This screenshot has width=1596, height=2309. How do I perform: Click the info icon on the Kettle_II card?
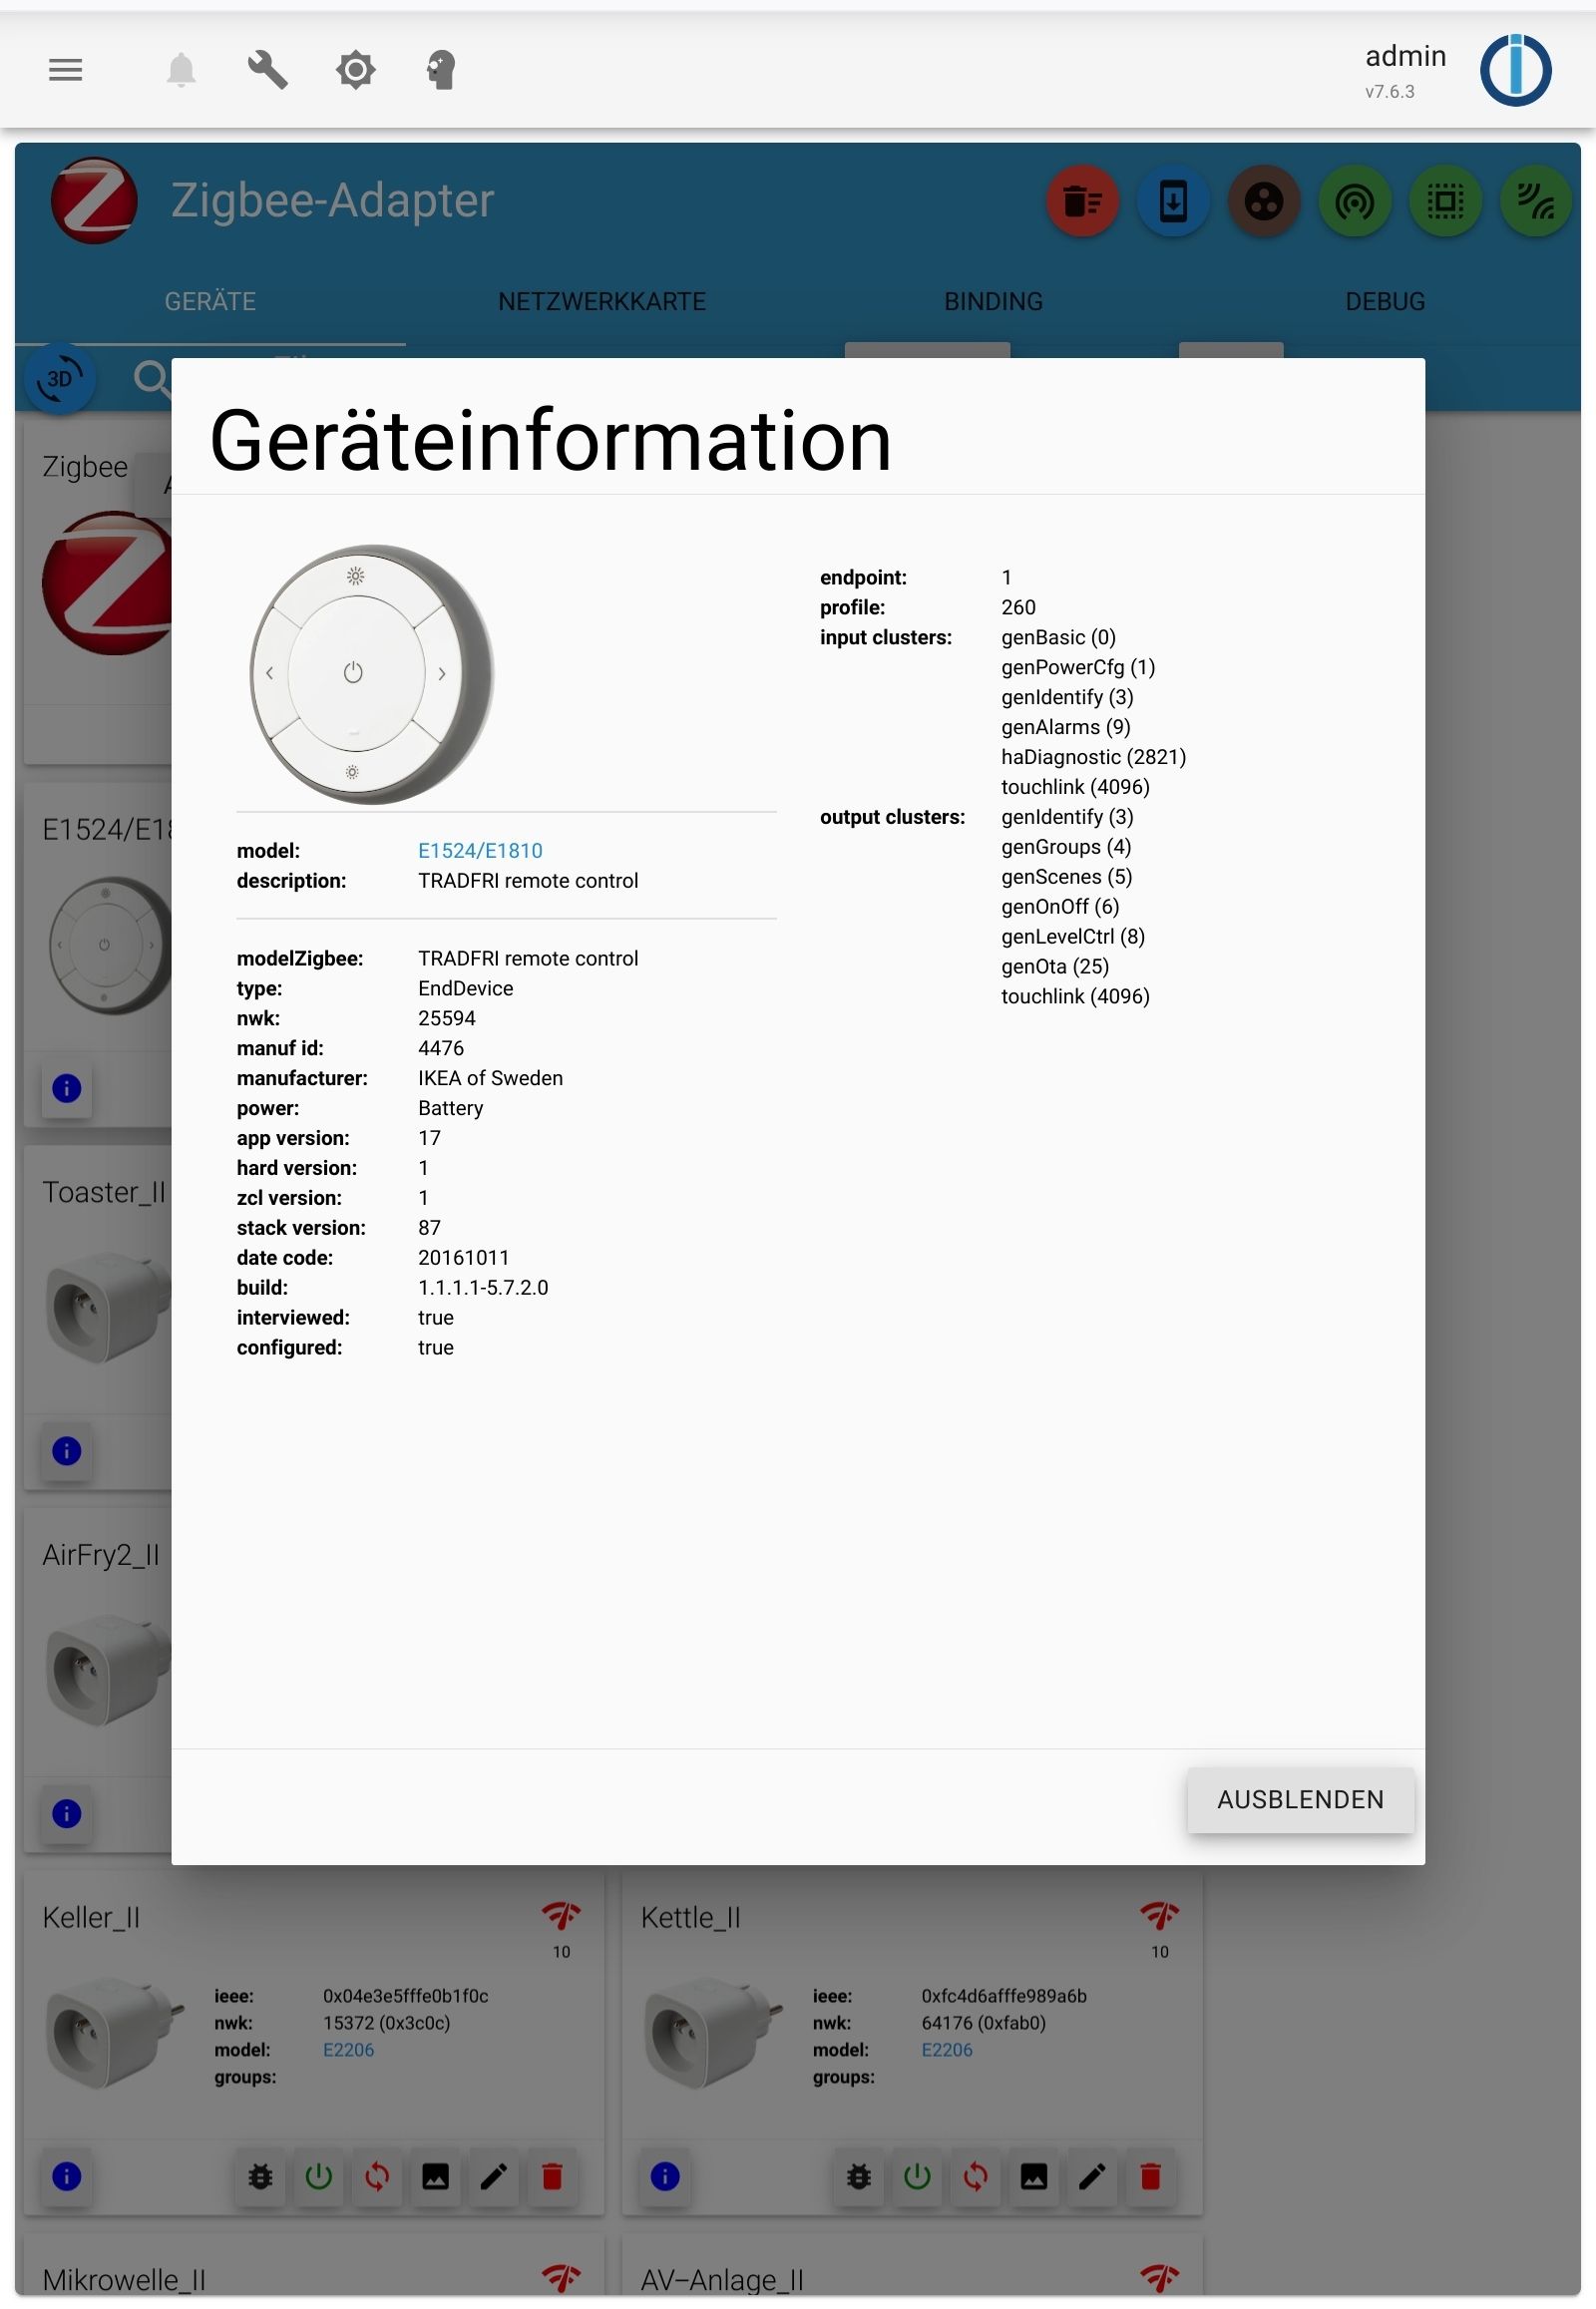pos(665,2177)
